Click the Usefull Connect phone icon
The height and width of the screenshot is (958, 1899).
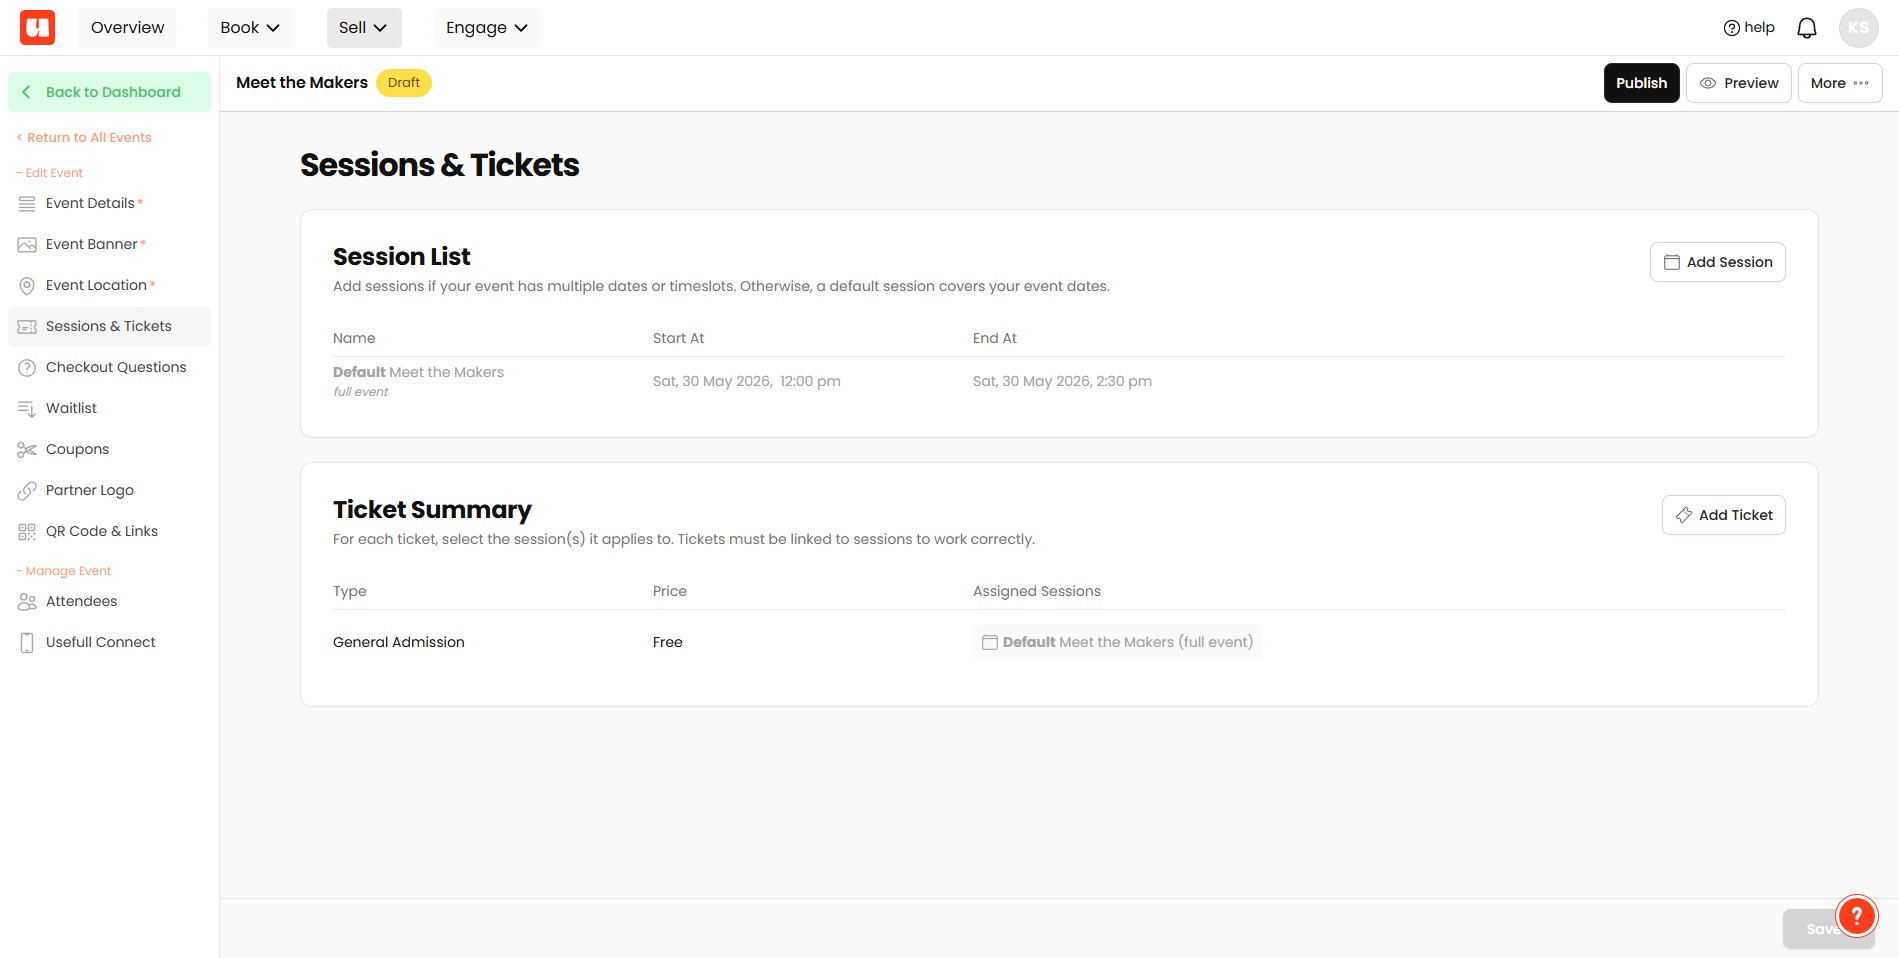[x=27, y=643]
